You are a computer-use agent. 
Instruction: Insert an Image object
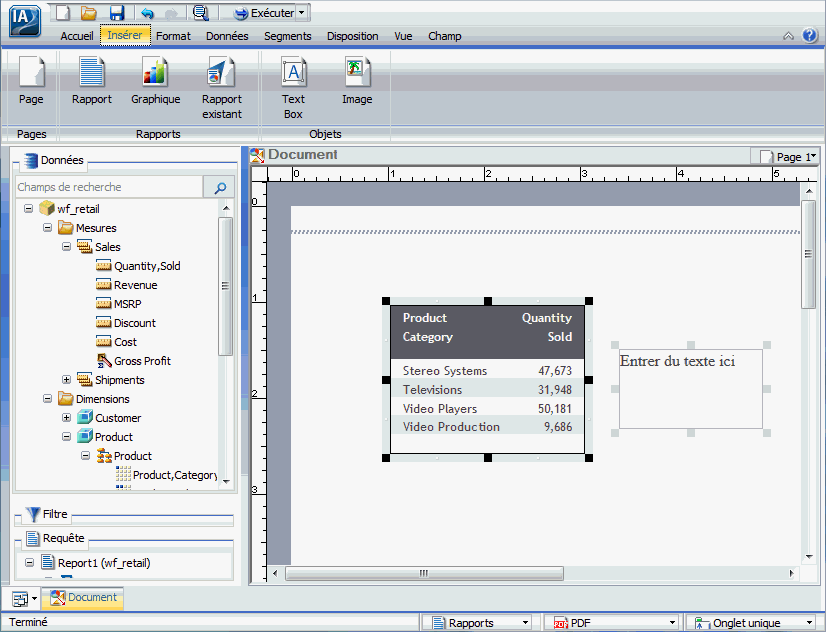tap(357, 80)
